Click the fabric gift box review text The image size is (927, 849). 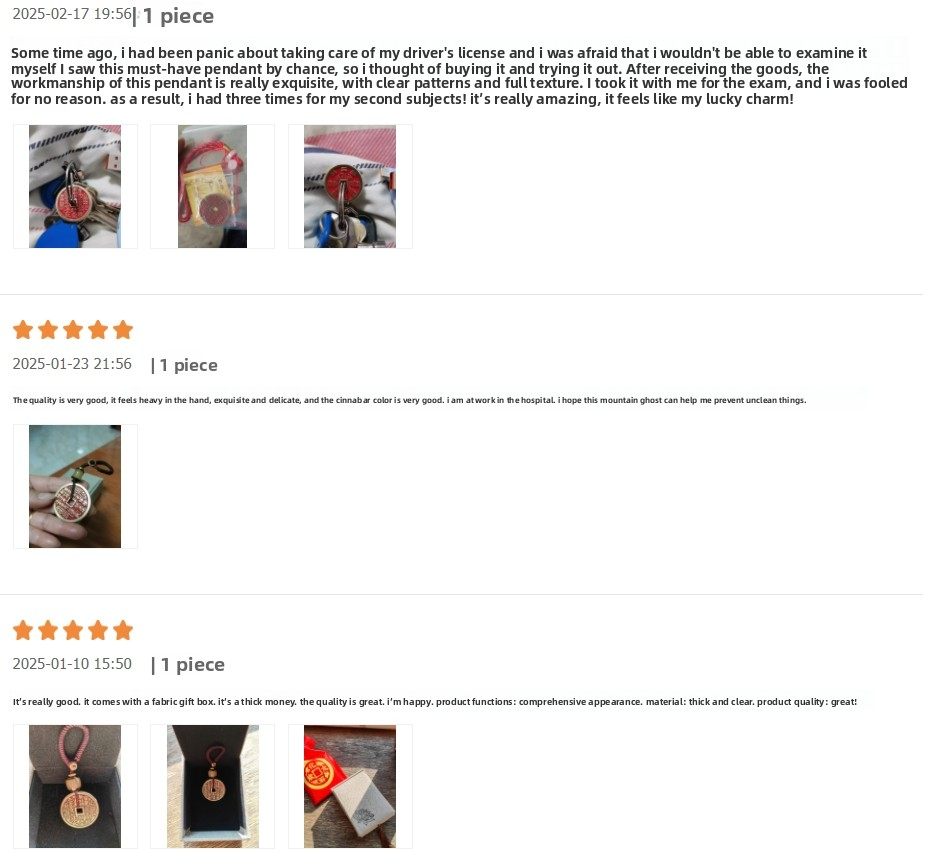[435, 702]
